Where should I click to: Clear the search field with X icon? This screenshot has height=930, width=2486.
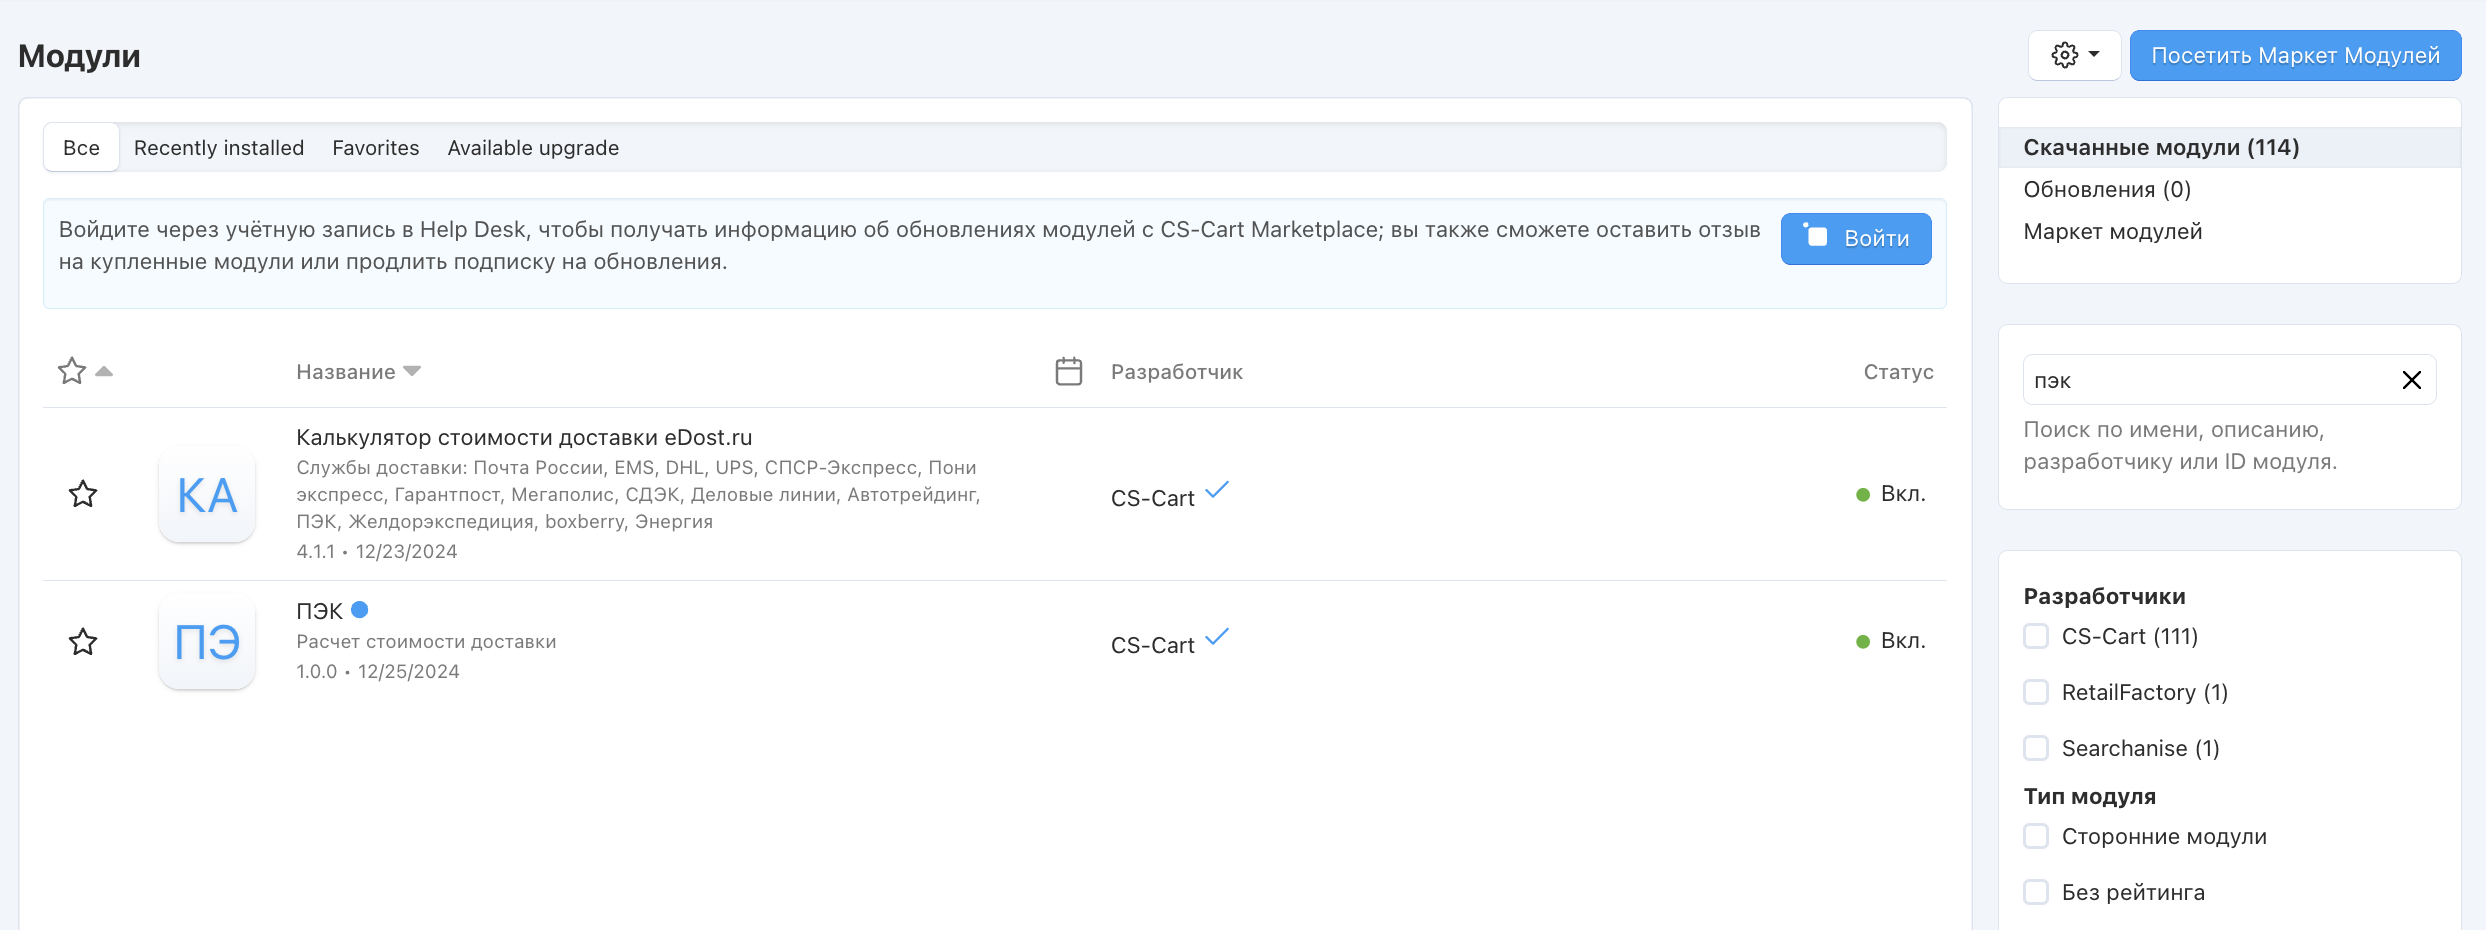[x=2411, y=380]
